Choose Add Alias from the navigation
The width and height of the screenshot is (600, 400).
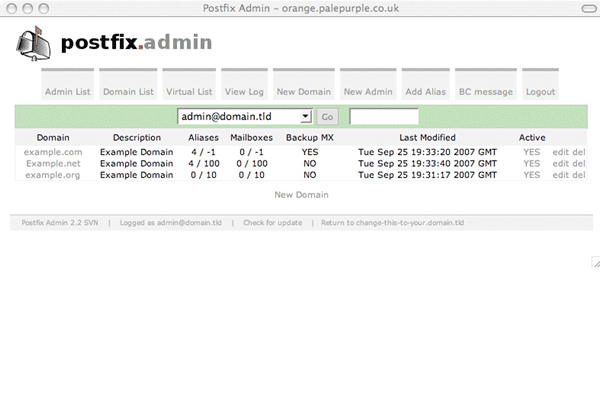point(426,91)
